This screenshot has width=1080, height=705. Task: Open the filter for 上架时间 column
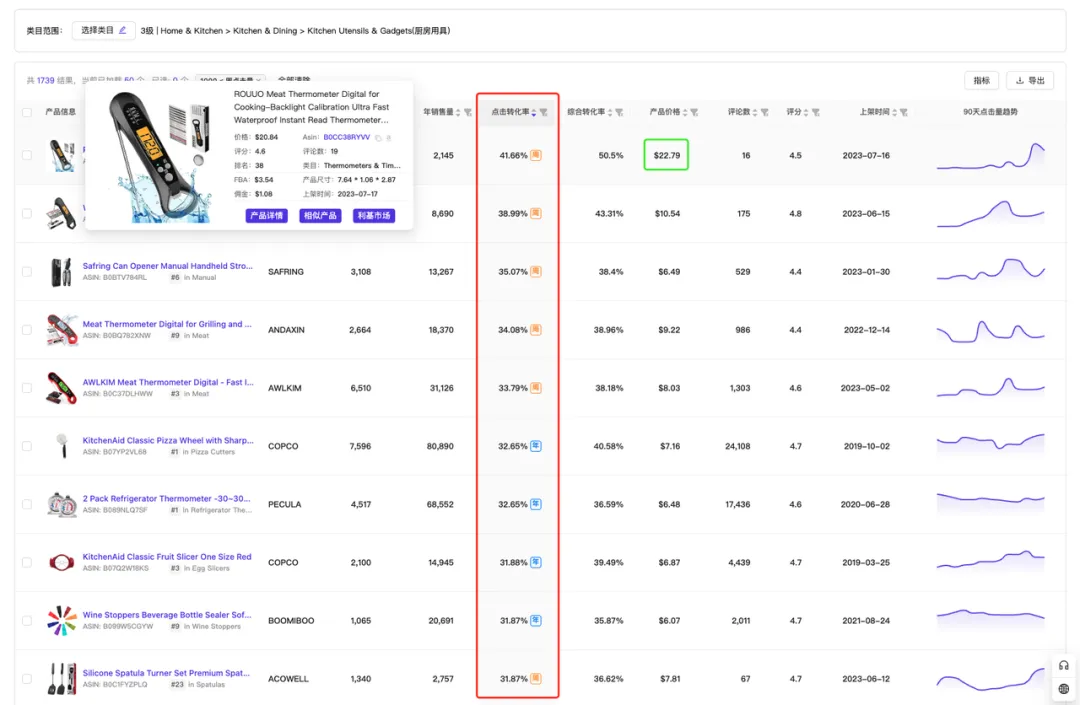click(904, 112)
